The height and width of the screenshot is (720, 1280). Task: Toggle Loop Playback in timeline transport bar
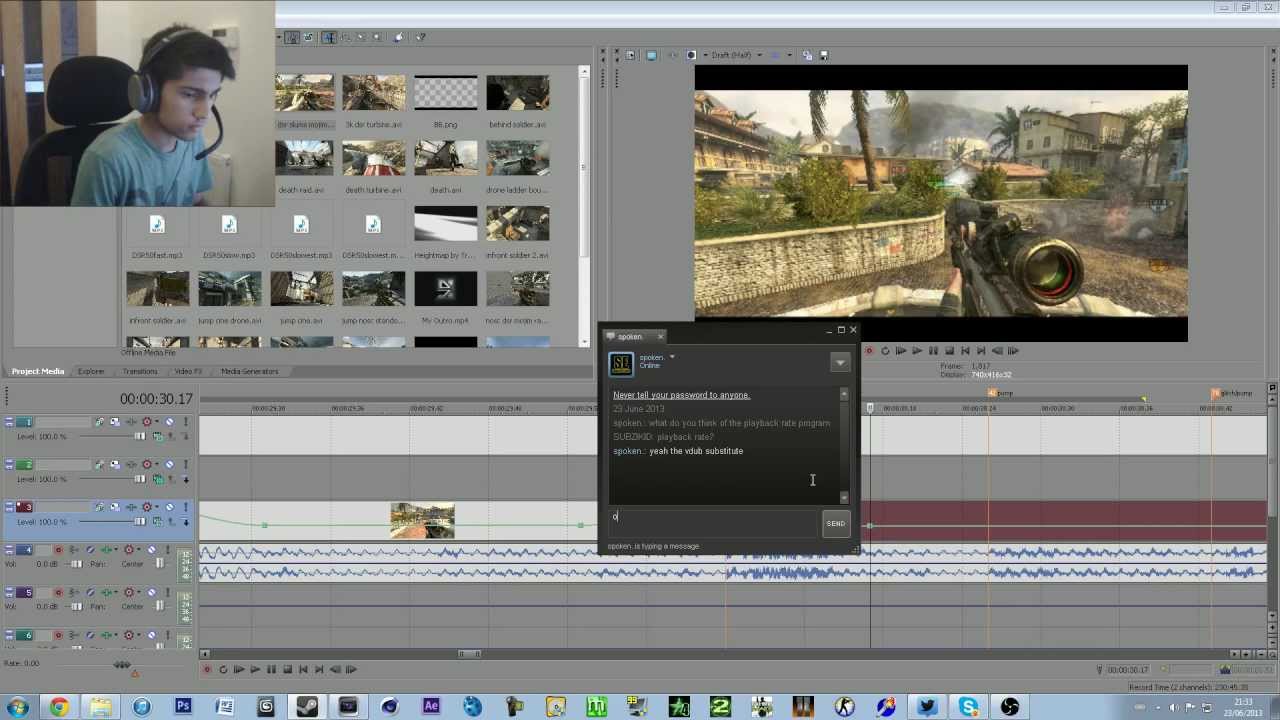223,669
